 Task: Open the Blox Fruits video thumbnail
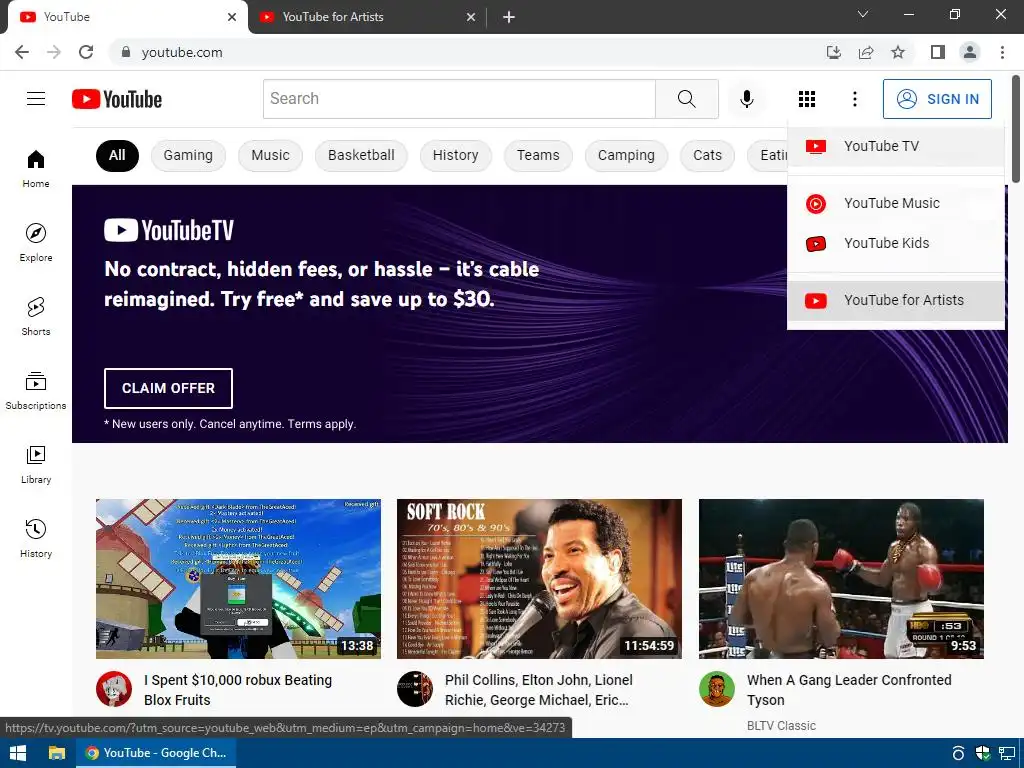238,579
